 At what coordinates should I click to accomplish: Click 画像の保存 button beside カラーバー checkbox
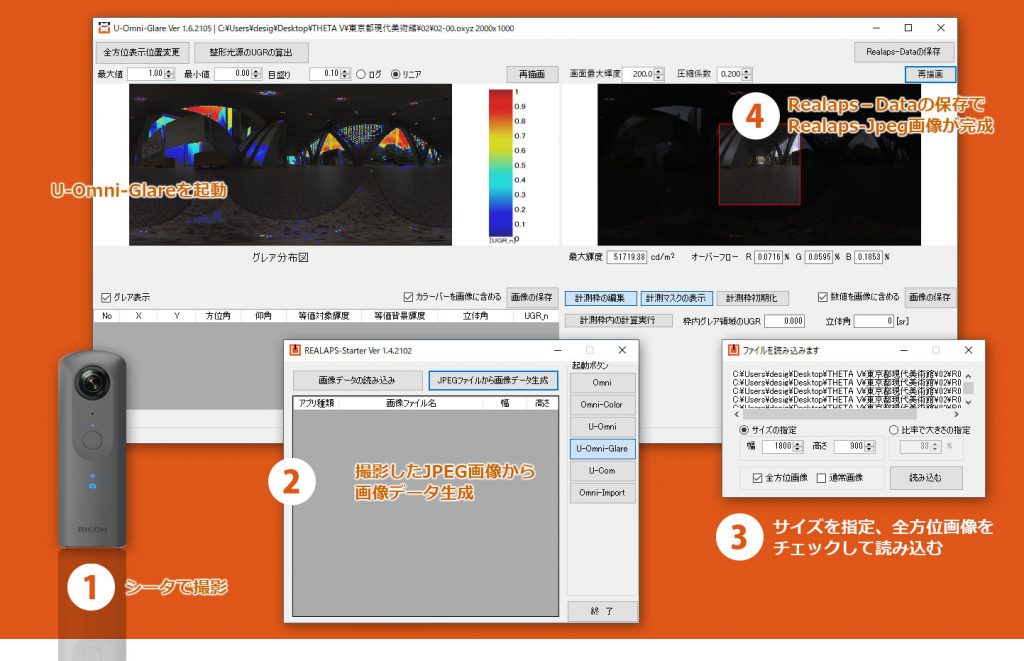[532, 297]
